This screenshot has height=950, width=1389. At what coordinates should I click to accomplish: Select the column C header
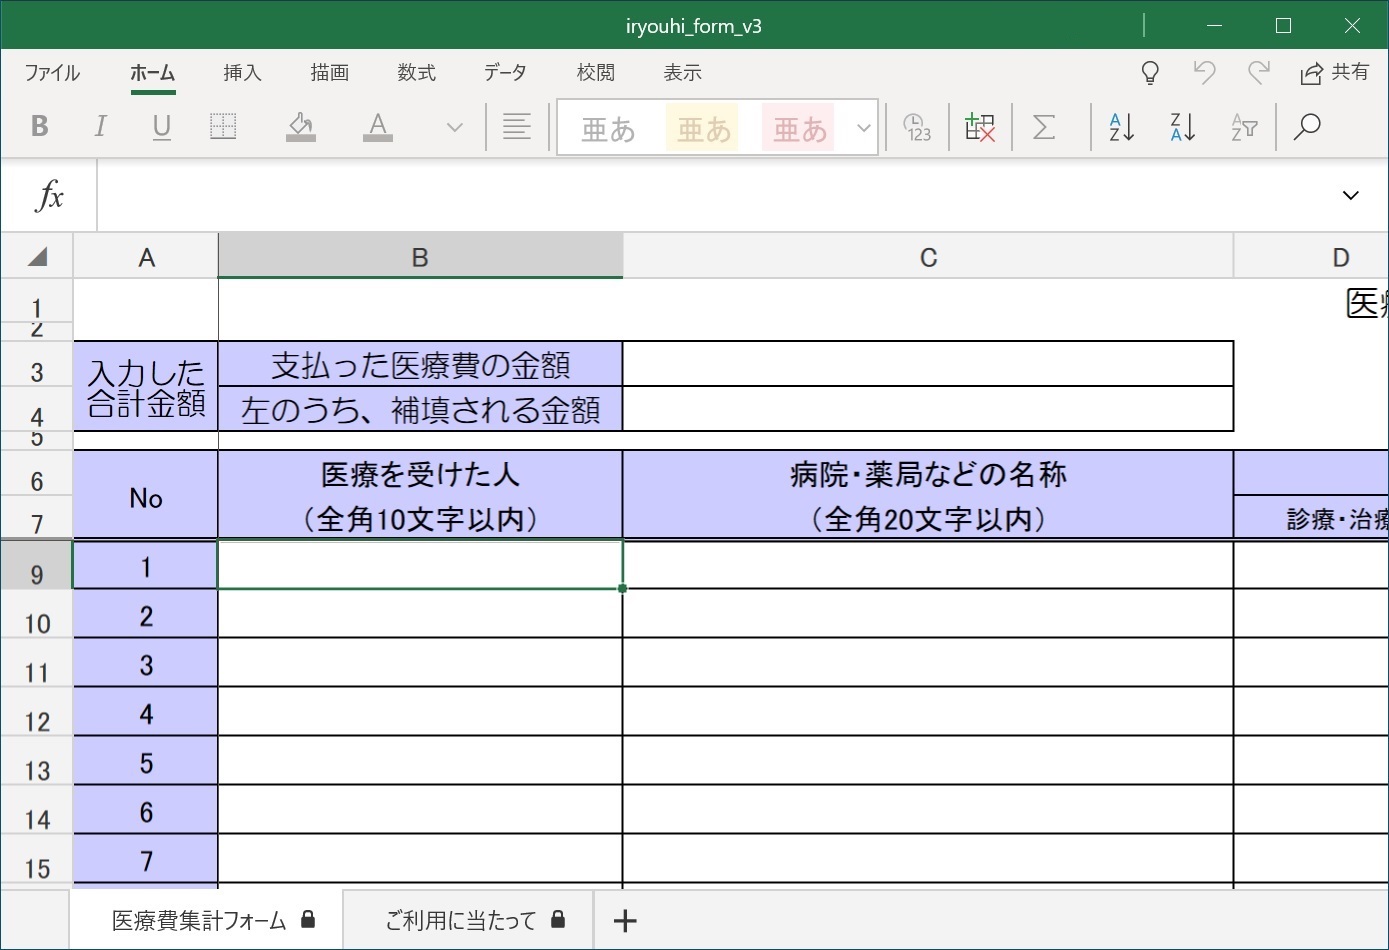928,256
